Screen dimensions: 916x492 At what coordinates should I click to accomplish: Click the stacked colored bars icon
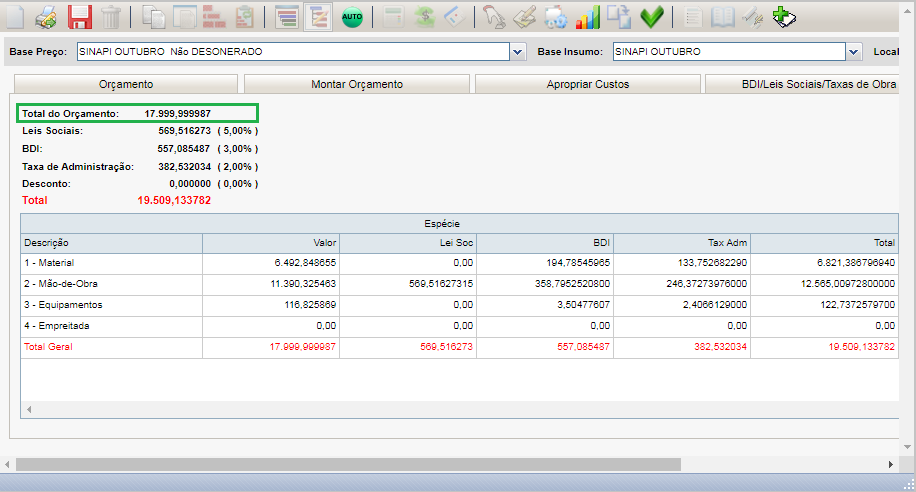(286, 17)
